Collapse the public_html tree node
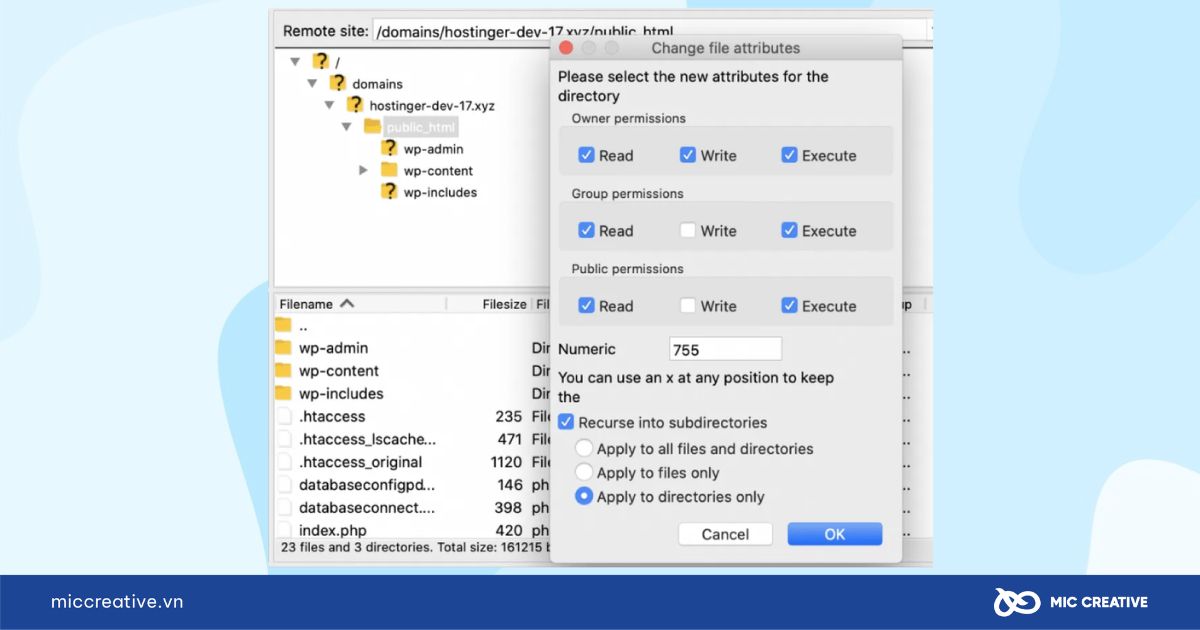 coord(346,127)
